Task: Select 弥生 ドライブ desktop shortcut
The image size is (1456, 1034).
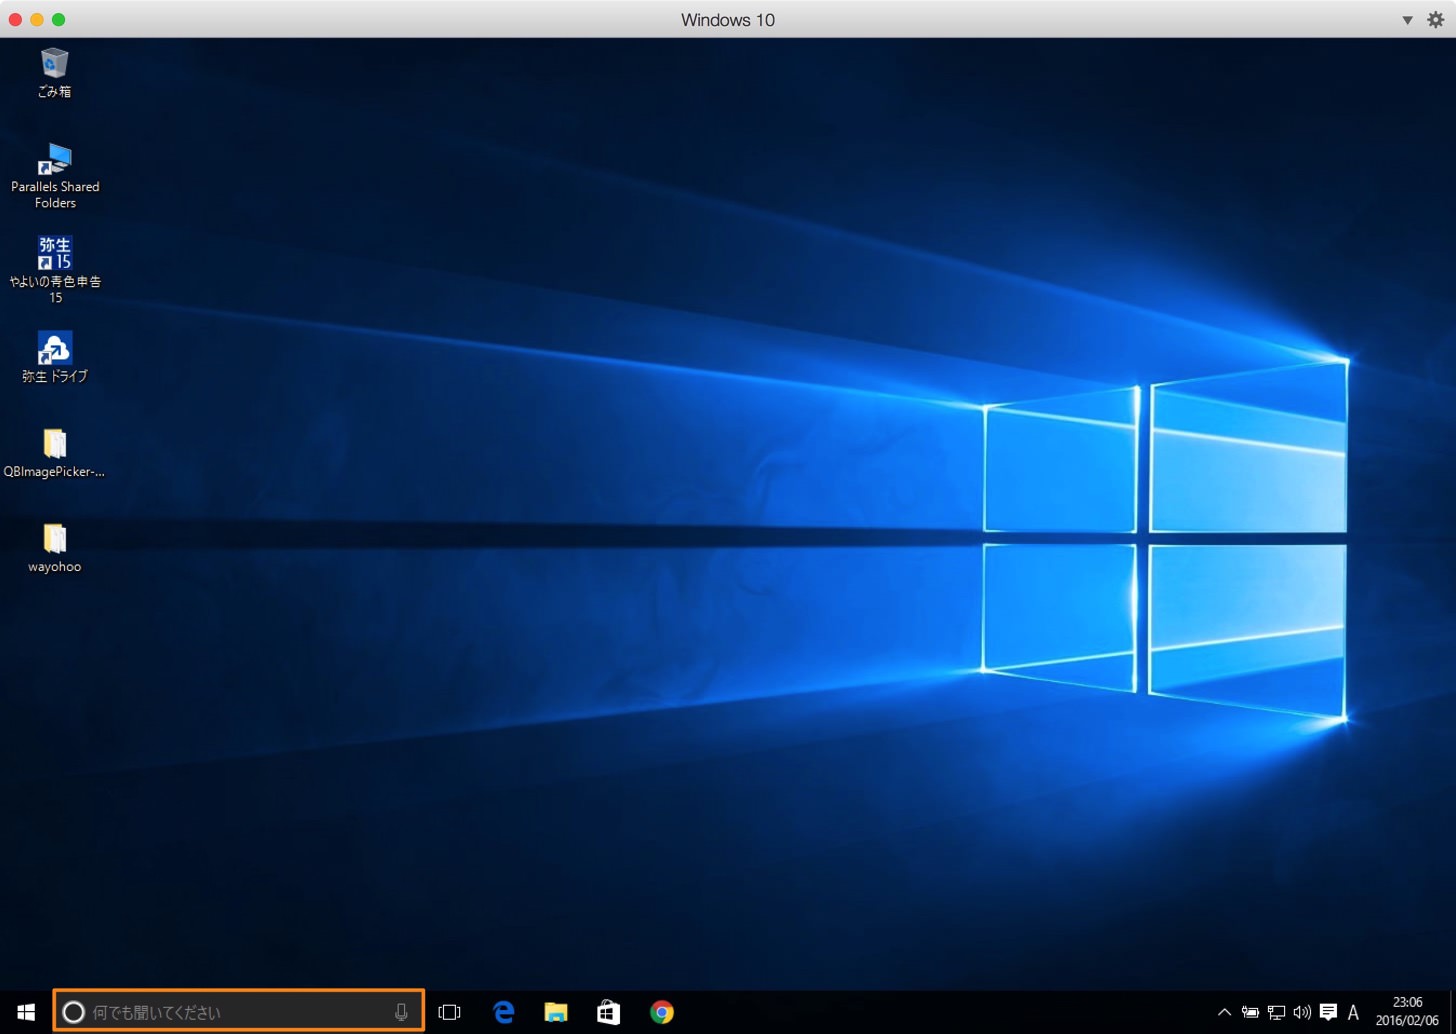Action: [x=54, y=357]
